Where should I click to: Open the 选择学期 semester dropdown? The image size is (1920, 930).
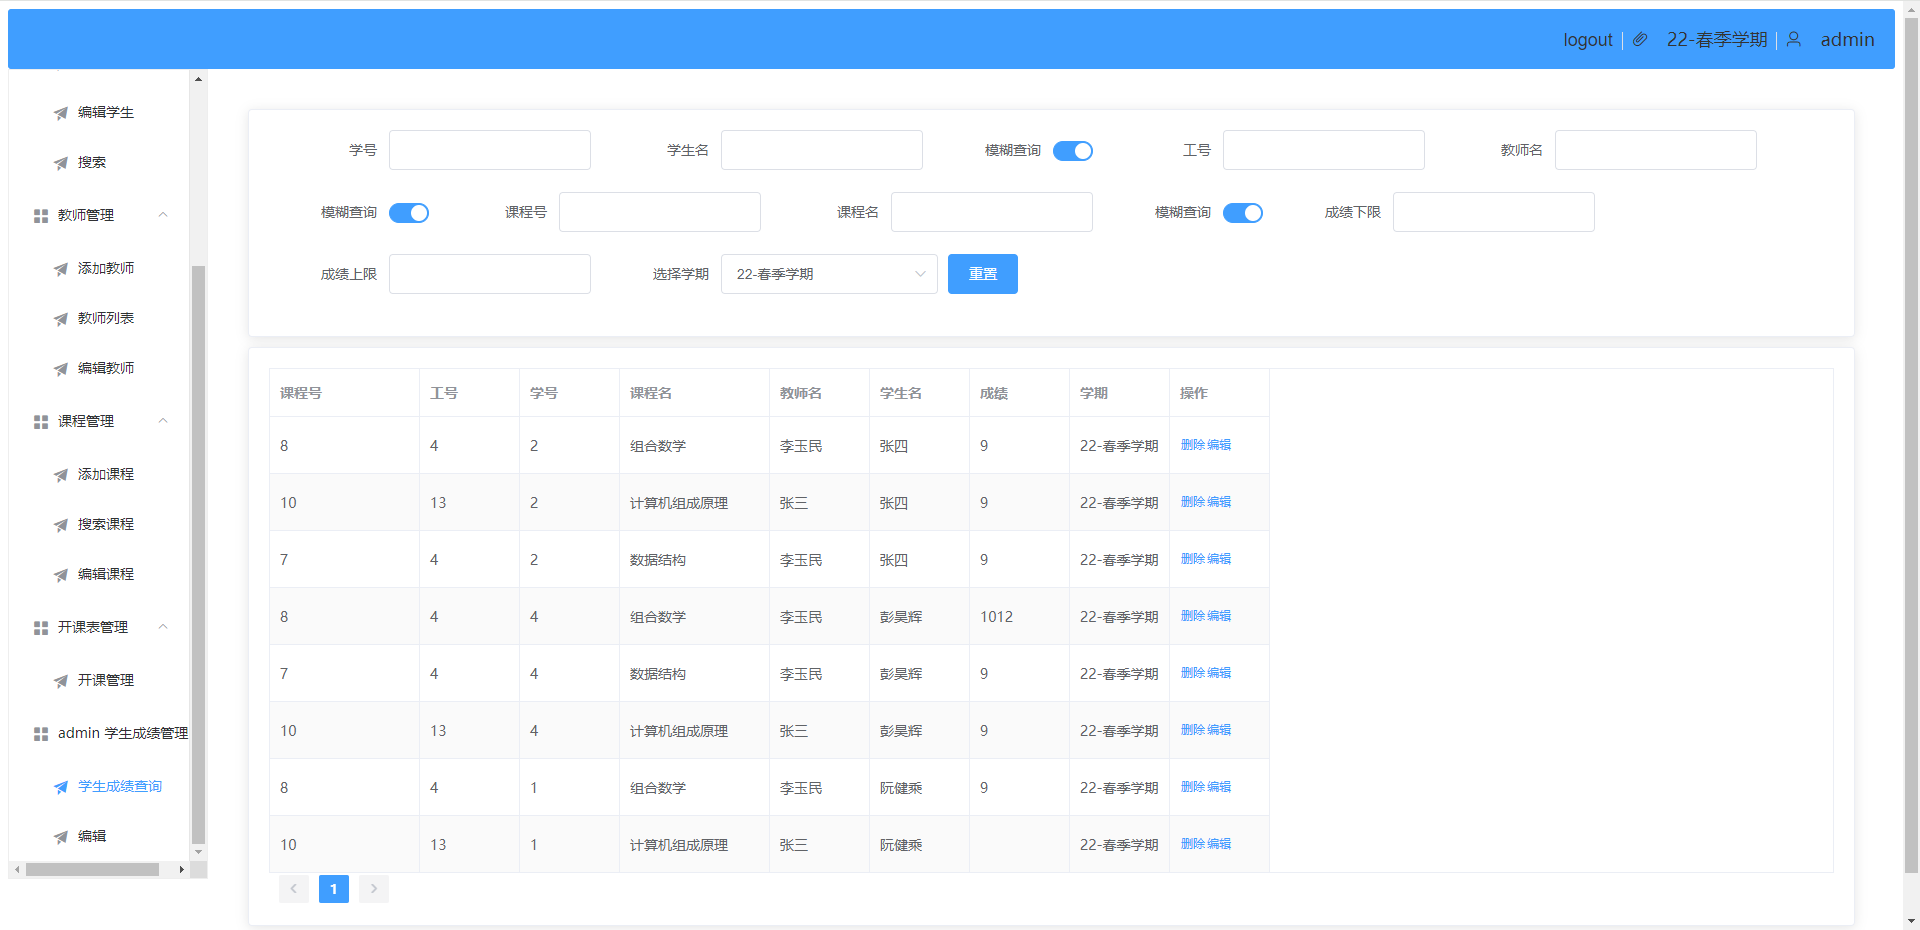tap(828, 274)
